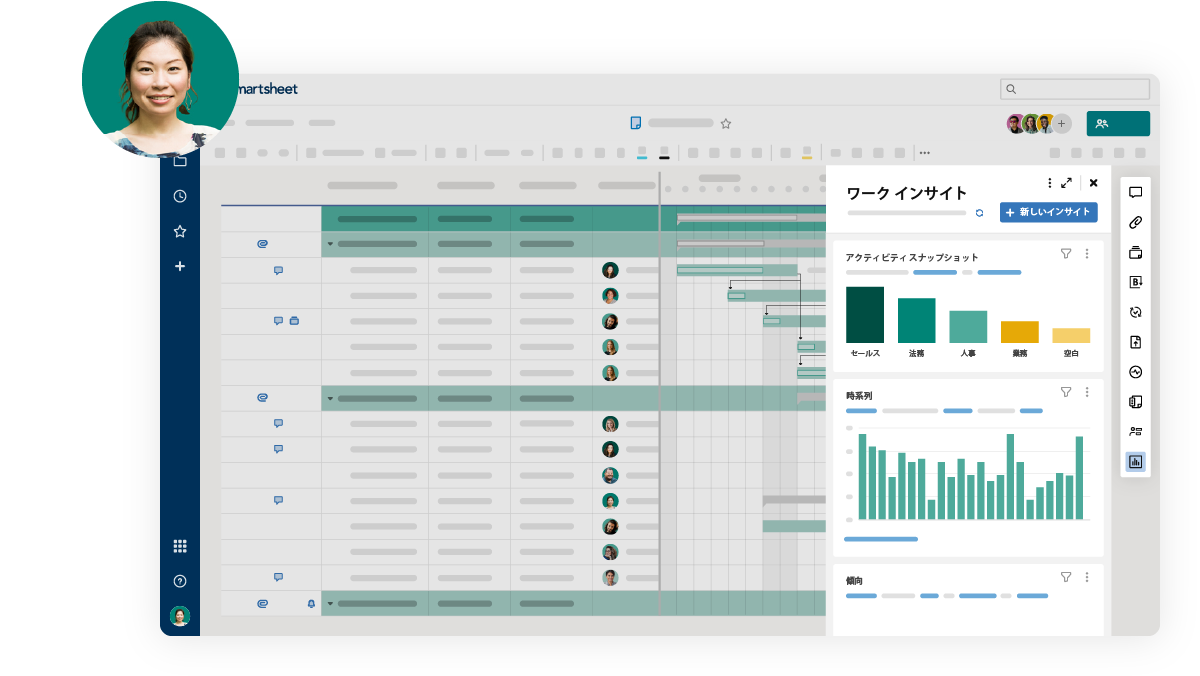Image resolution: width=1200 pixels, height=676 pixels.
Task: Click the green Share button at top right
Action: tap(1118, 124)
